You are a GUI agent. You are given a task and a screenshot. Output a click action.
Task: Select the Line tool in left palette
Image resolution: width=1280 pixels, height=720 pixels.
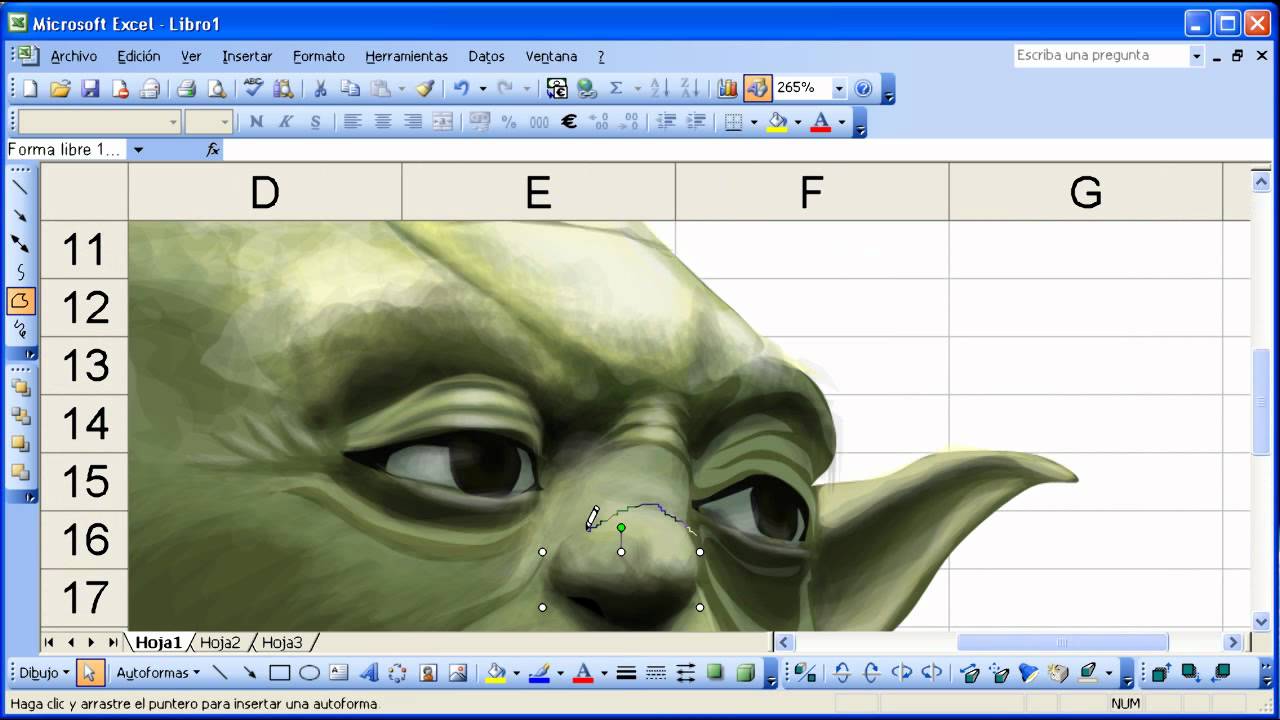click(20, 187)
